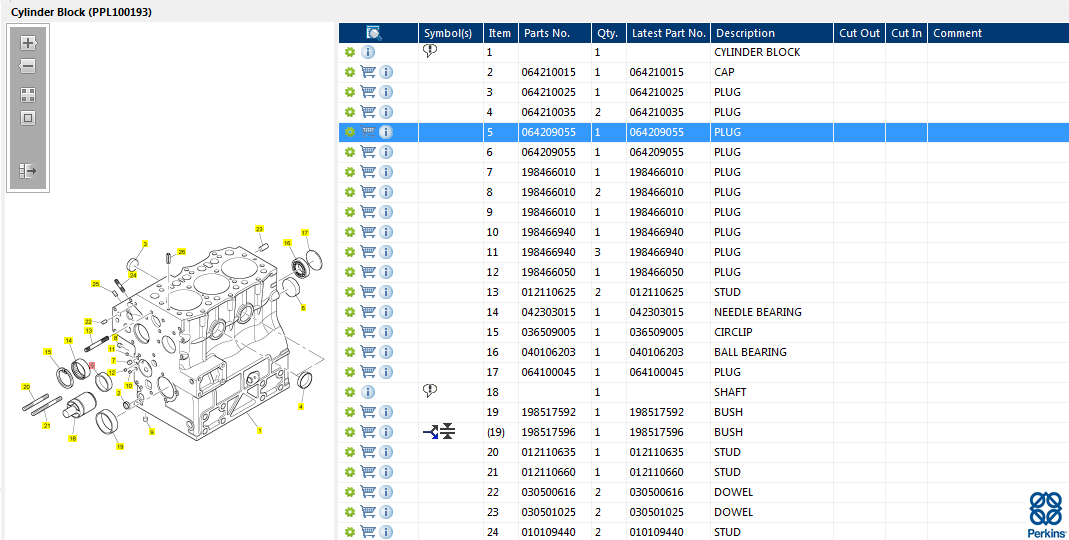
Task: Click supersession symbol on item (19) row
Action: pyautogui.click(x=439, y=432)
